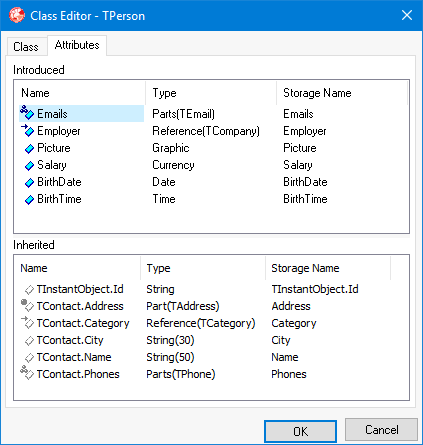The width and height of the screenshot is (423, 445).
Task: Click the Cancel button
Action: [381, 430]
